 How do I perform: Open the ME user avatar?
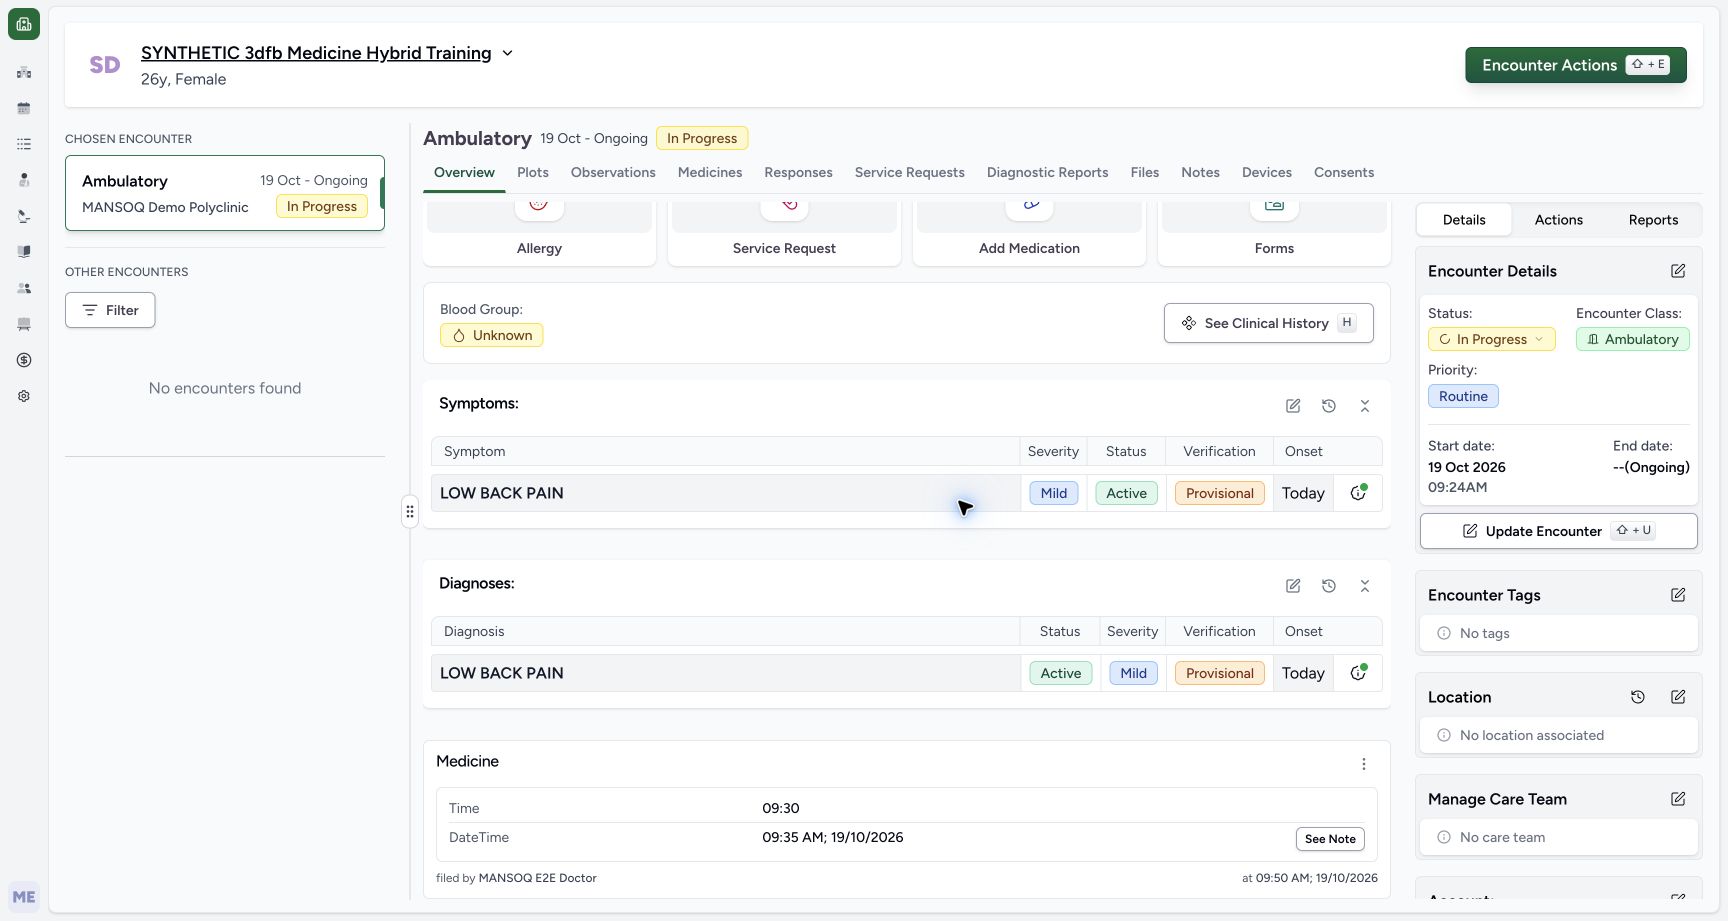pos(24,897)
